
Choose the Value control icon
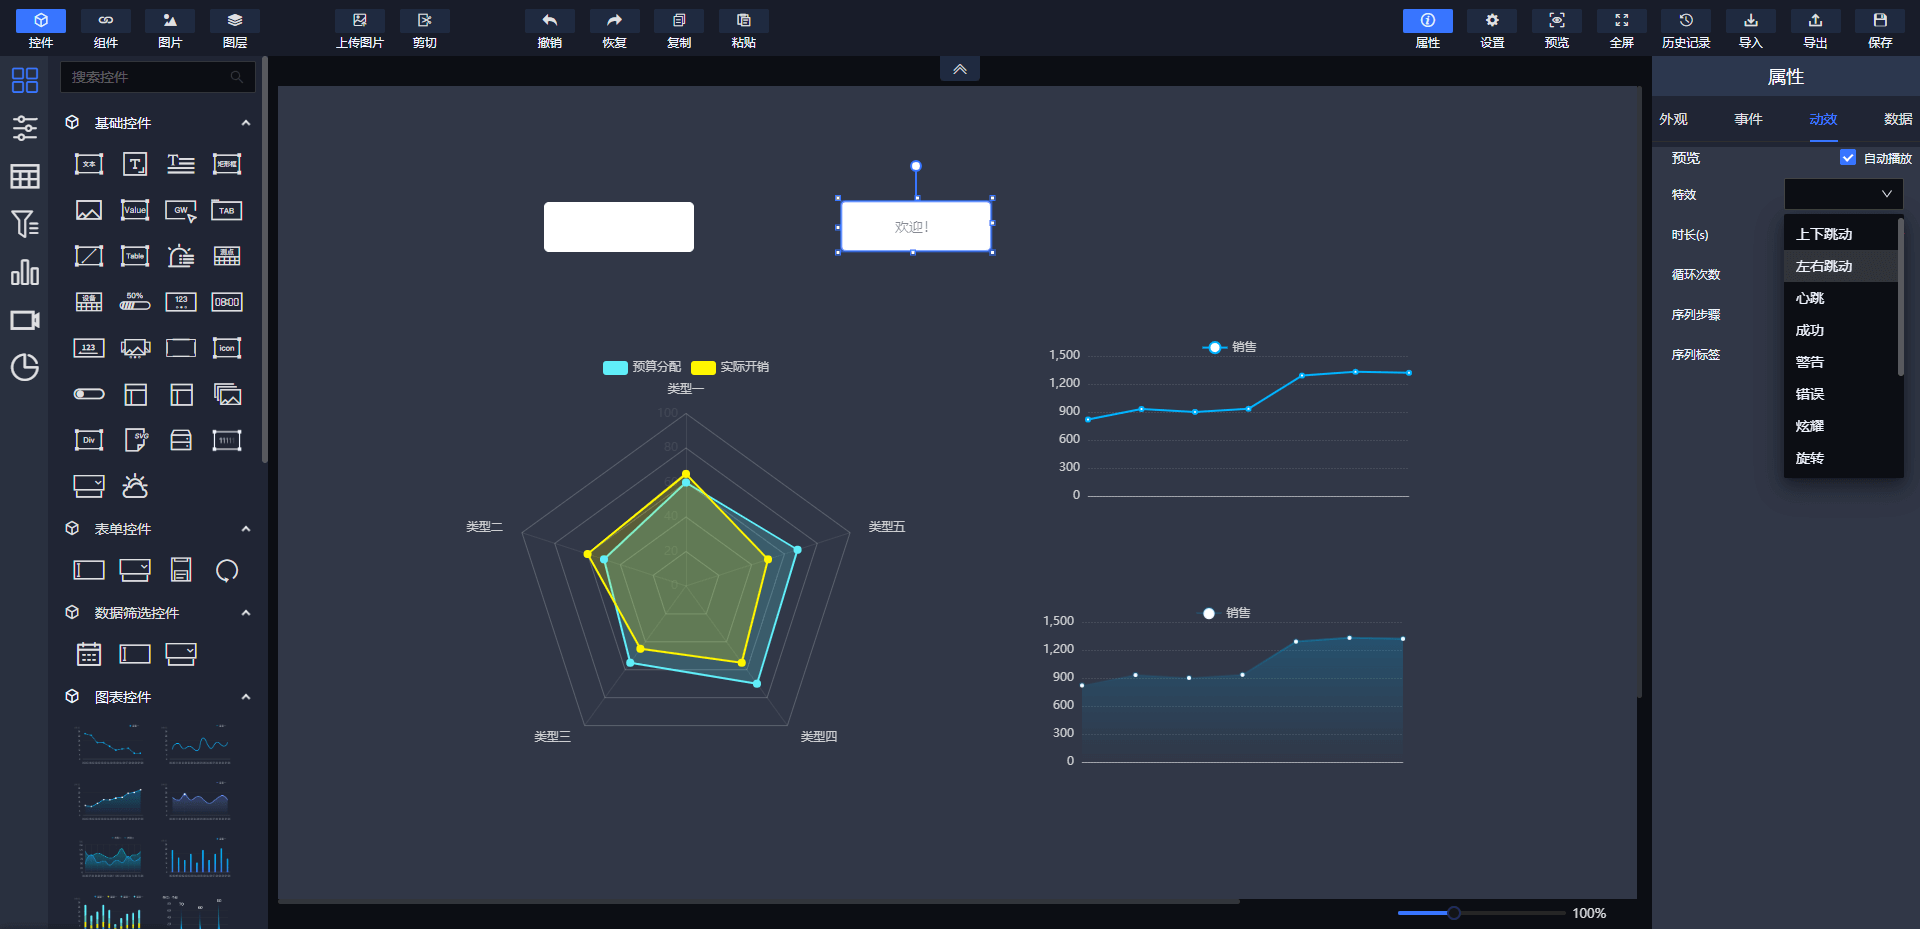click(135, 210)
